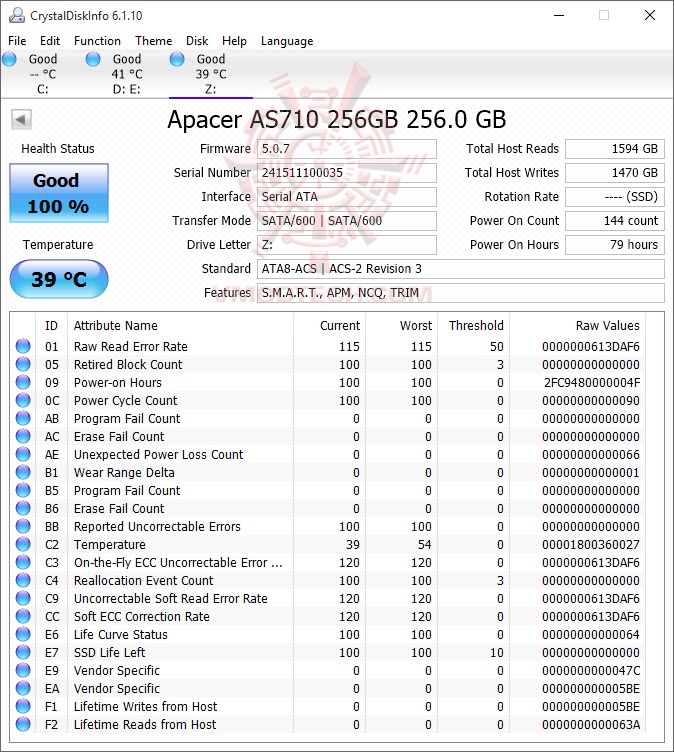
Task: Select the D: E: drive status orb
Action: 93,59
